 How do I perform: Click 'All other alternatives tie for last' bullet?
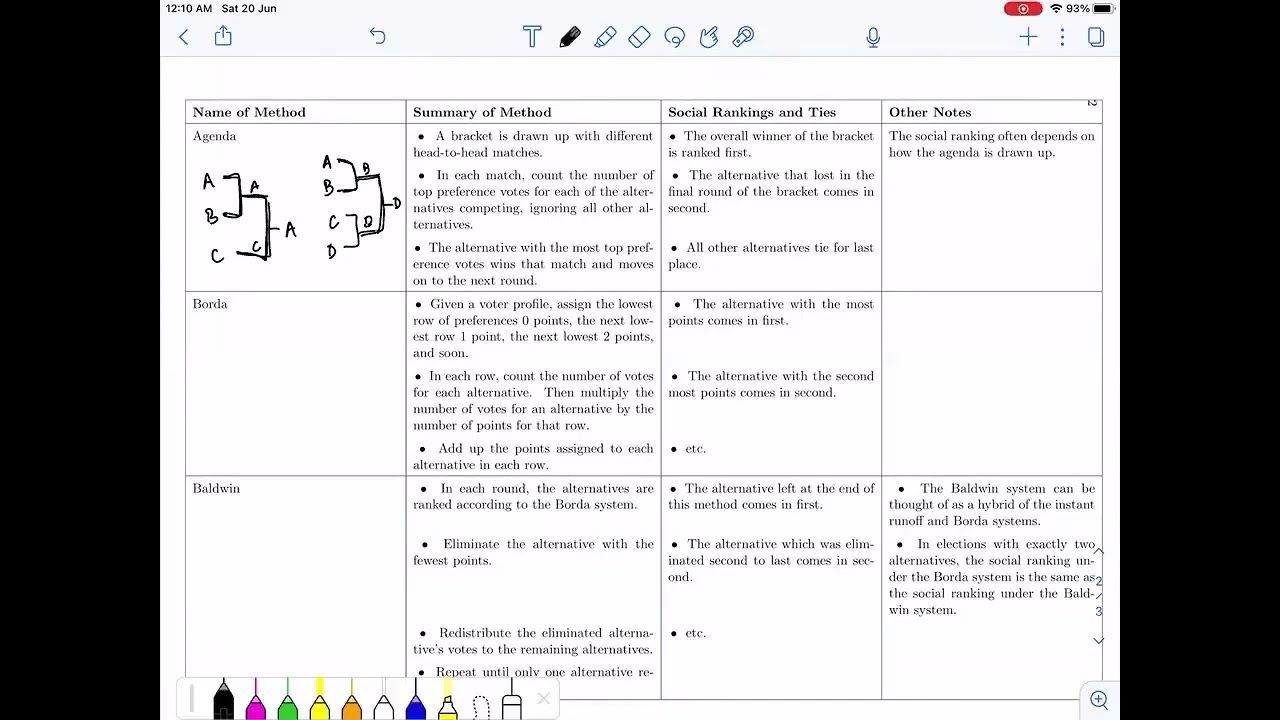[771, 256]
